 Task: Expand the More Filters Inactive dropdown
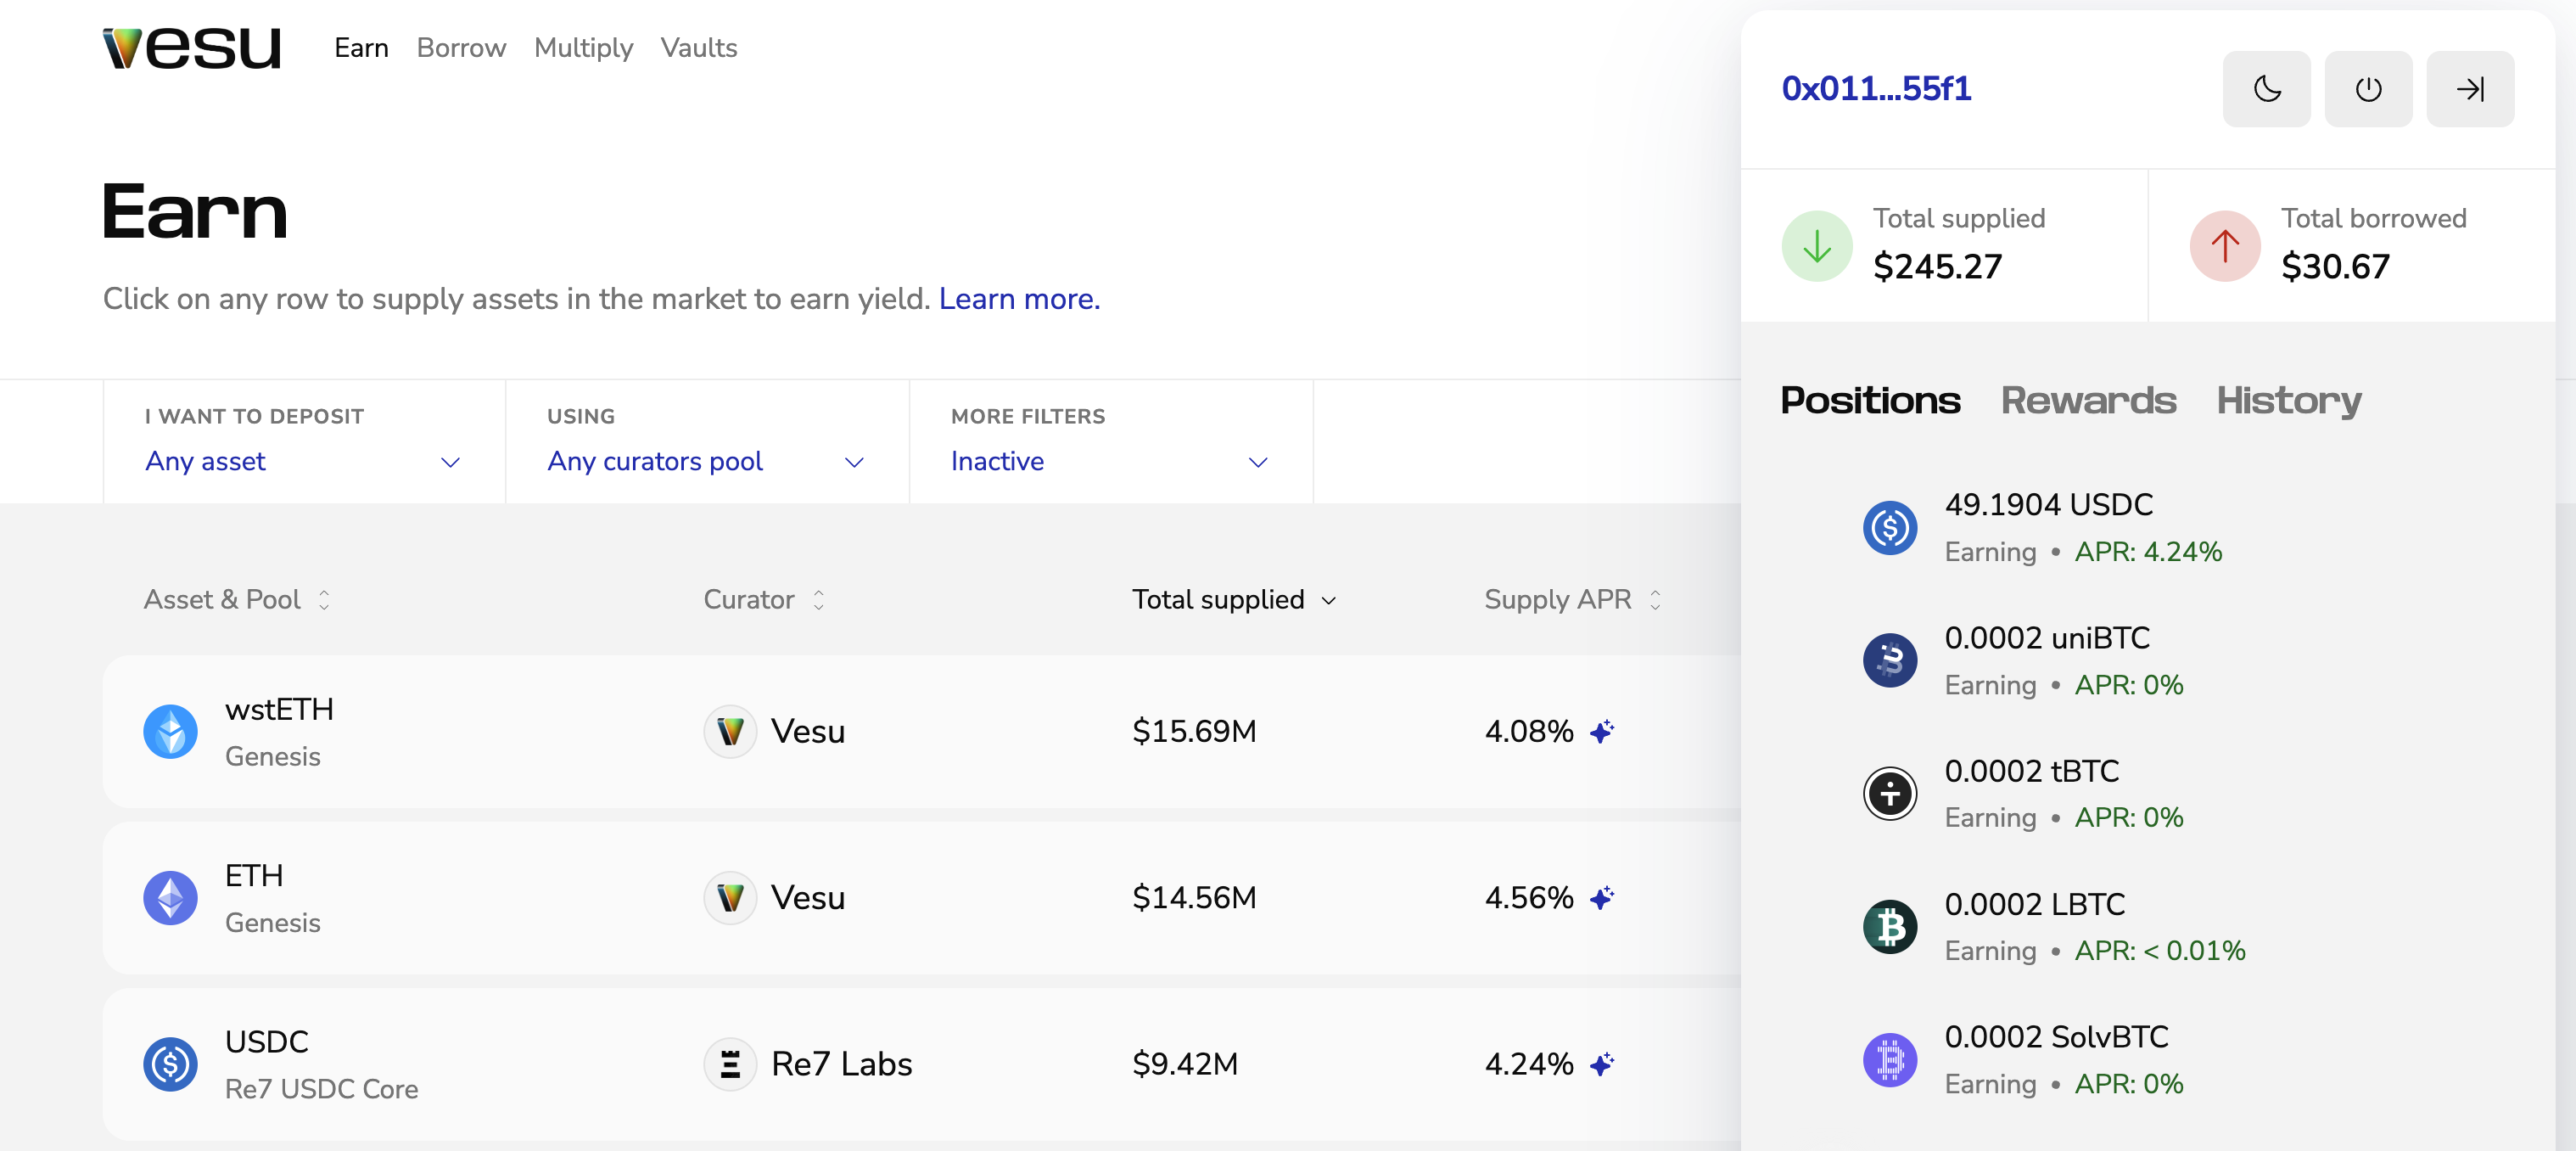(x=1108, y=461)
